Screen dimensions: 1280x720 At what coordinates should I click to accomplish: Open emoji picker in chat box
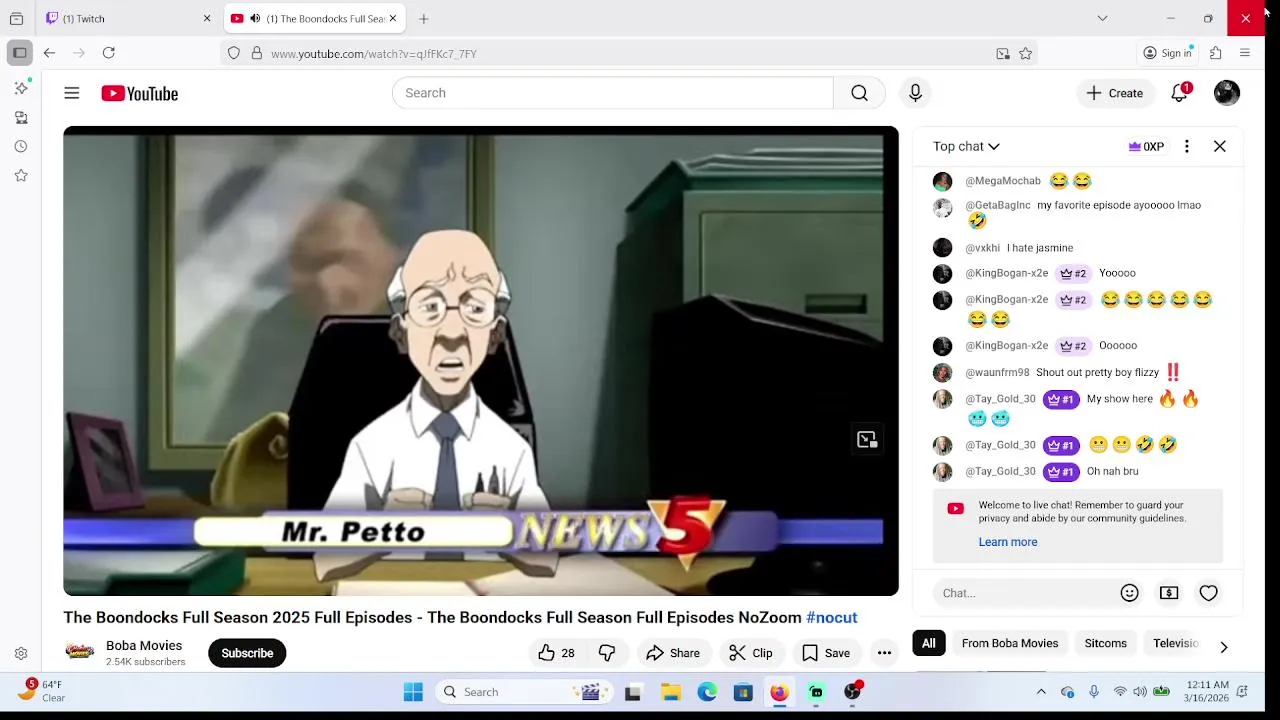[1130, 593]
